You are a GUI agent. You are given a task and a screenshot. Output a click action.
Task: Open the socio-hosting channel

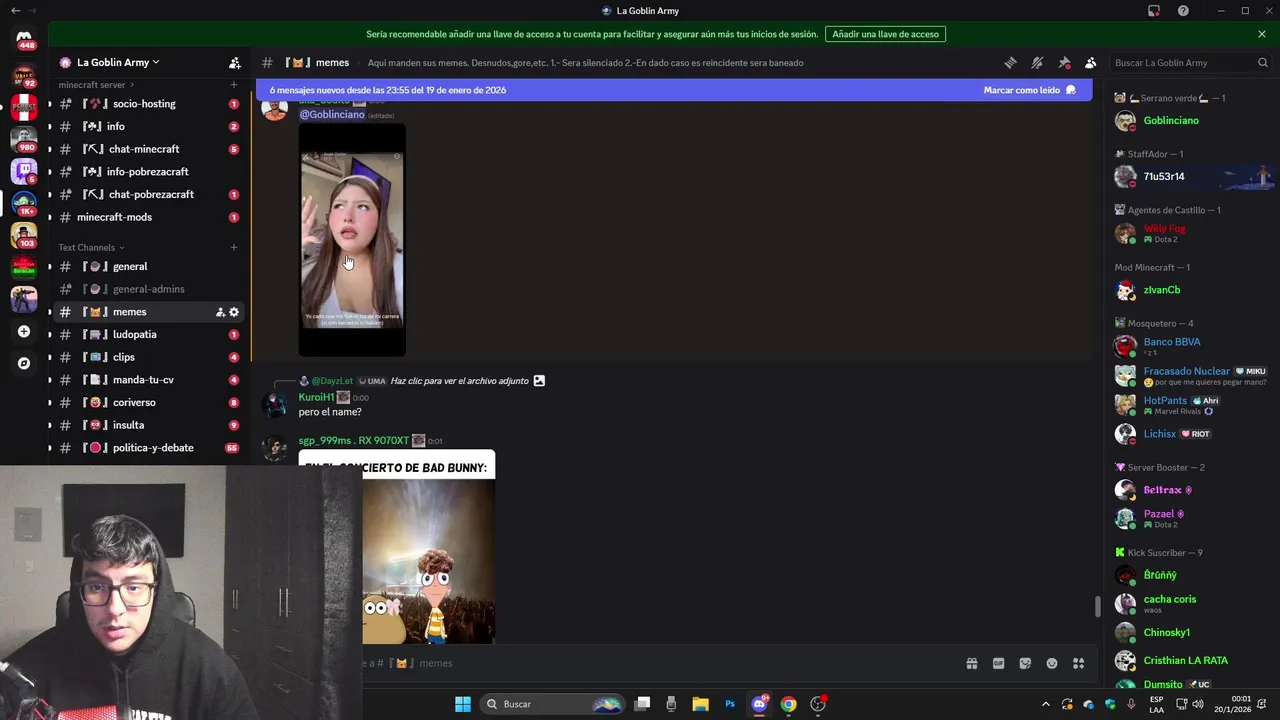coord(149,104)
